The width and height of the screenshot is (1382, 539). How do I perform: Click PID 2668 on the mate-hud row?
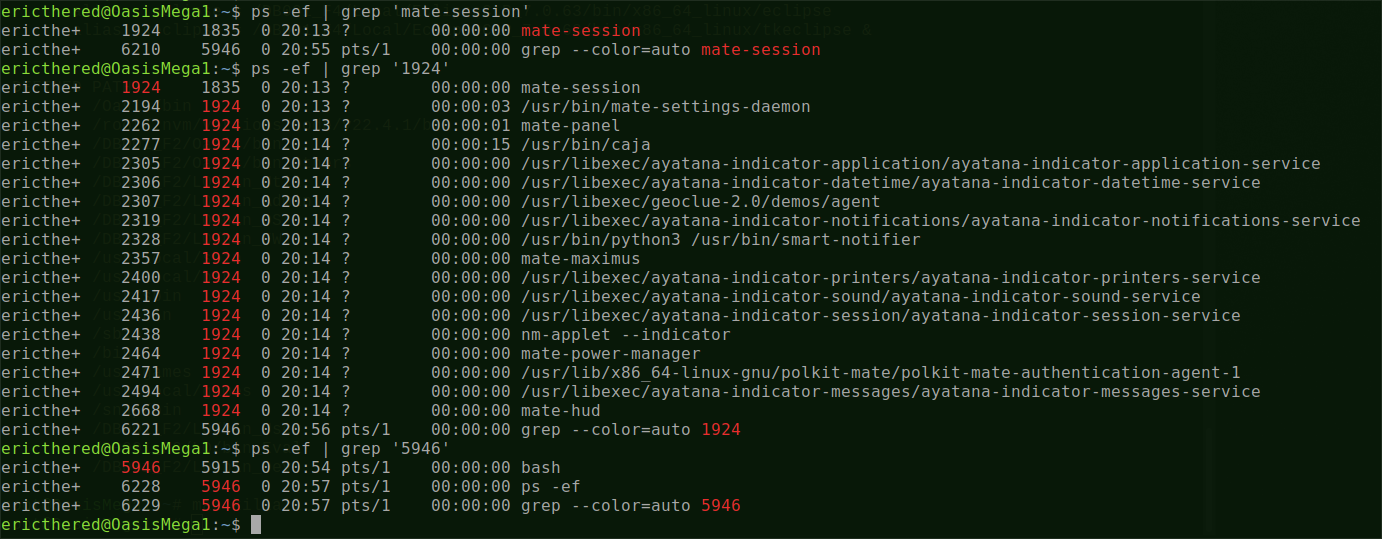[141, 411]
